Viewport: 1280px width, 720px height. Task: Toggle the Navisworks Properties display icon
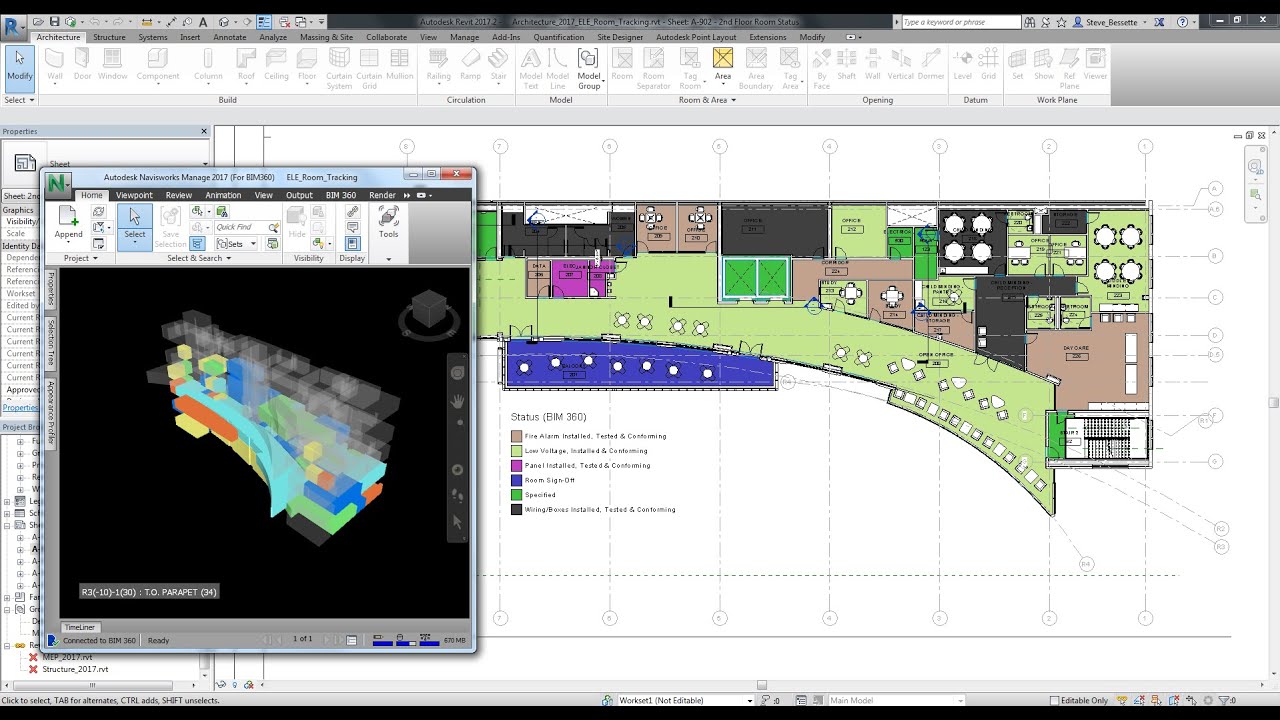pos(352,243)
